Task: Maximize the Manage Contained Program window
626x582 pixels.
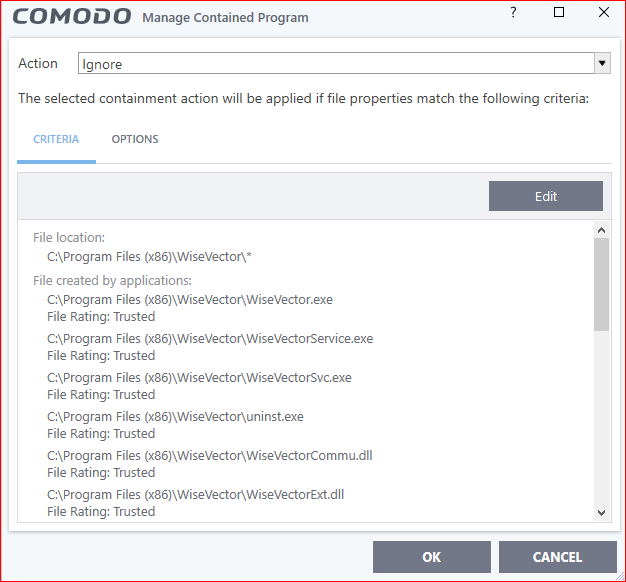Action: [559, 13]
